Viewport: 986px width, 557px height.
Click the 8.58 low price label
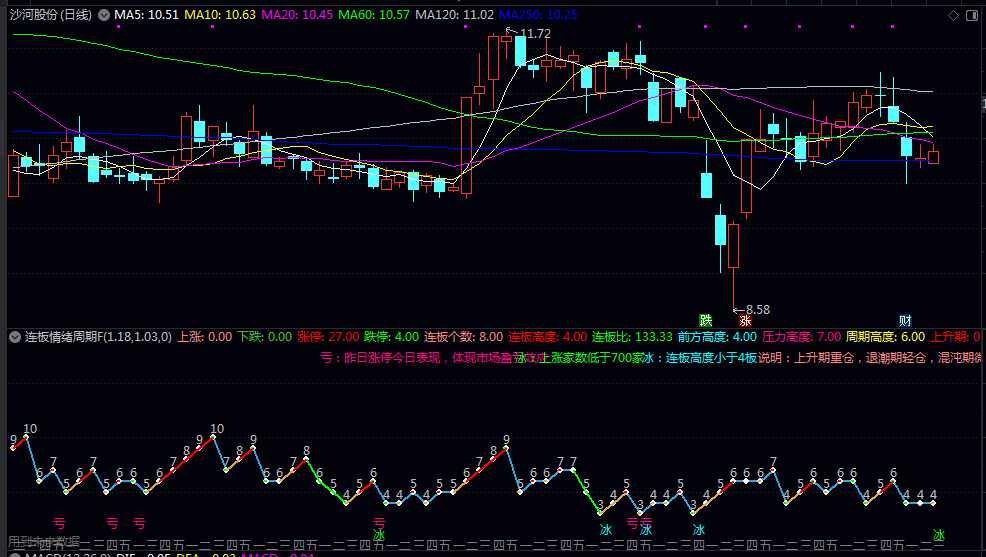click(x=757, y=310)
